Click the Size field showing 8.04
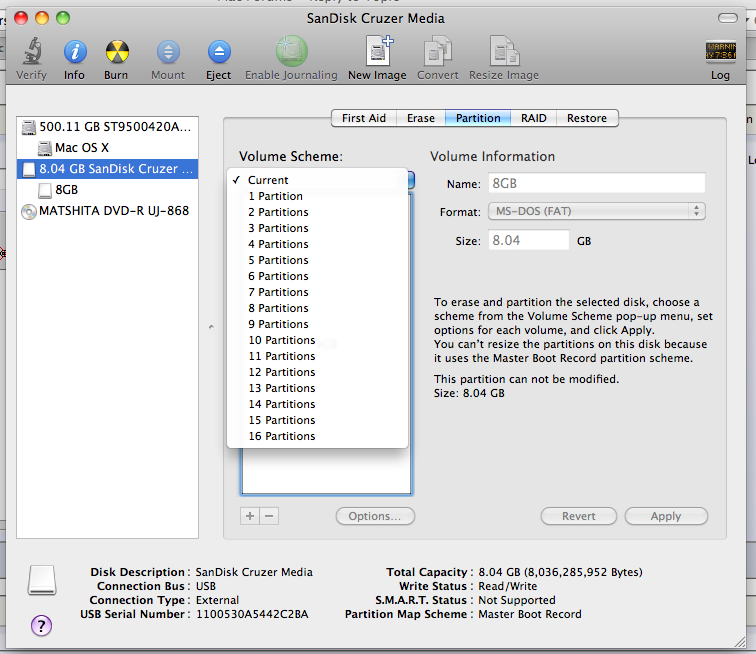This screenshot has height=654, width=756. 529,240
